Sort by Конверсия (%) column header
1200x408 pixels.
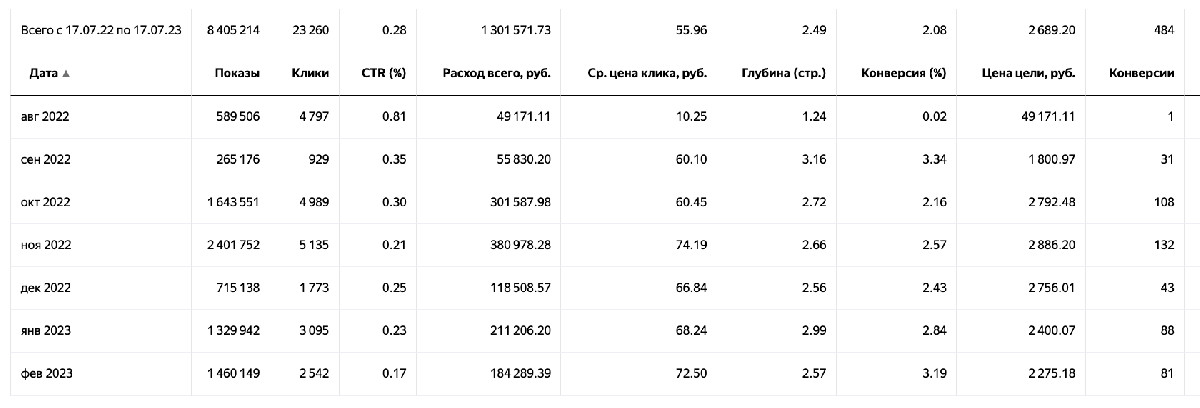click(903, 73)
